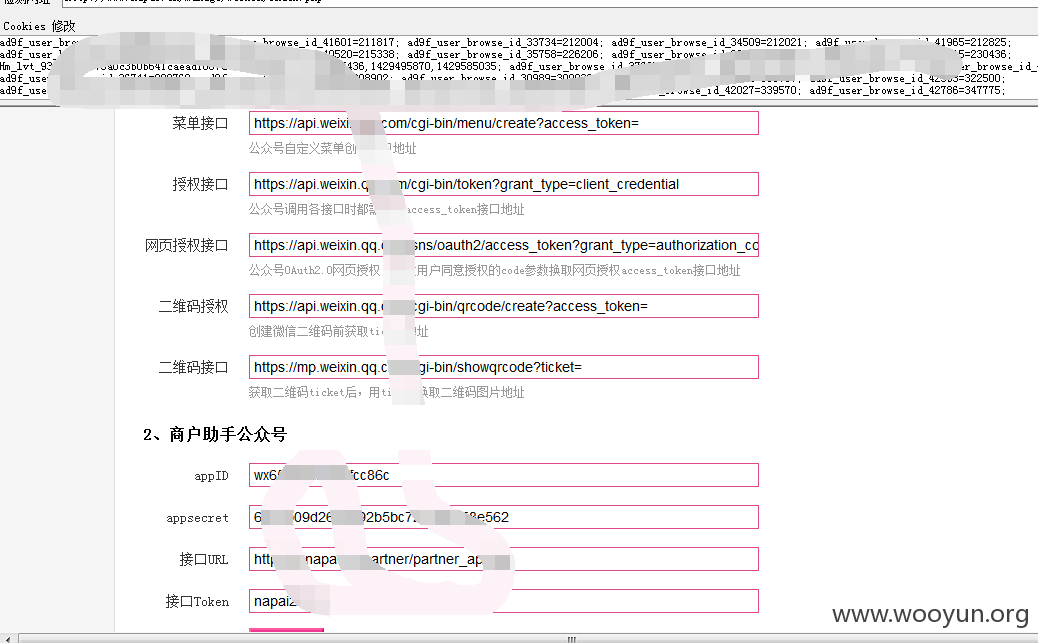Click the 网页授权接口 label
This screenshot has width=1038, height=643.
(x=187, y=245)
